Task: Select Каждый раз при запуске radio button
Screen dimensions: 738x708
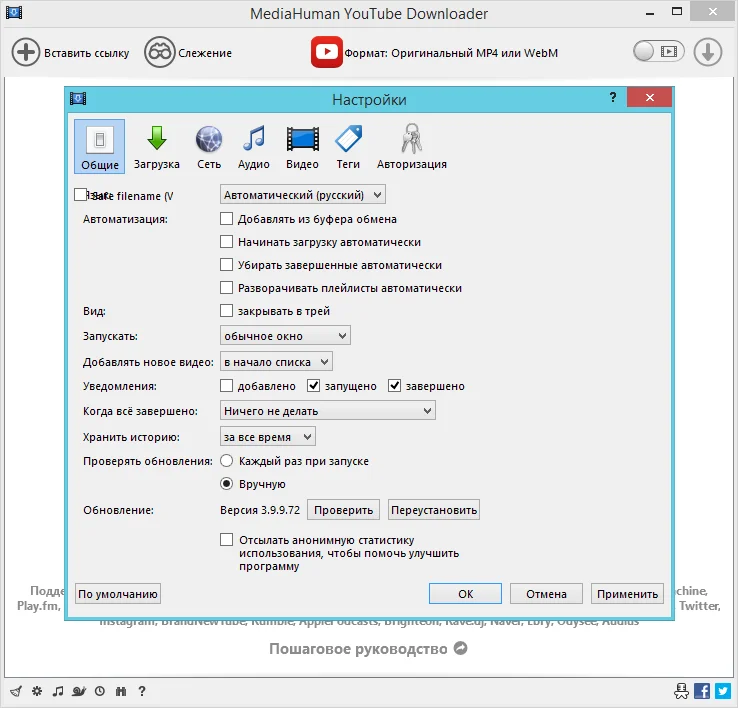Action: coord(226,461)
